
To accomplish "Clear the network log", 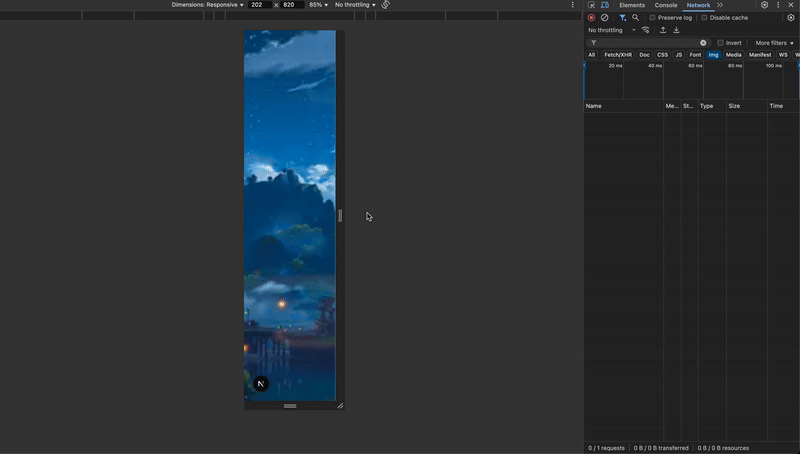I will point(604,18).
